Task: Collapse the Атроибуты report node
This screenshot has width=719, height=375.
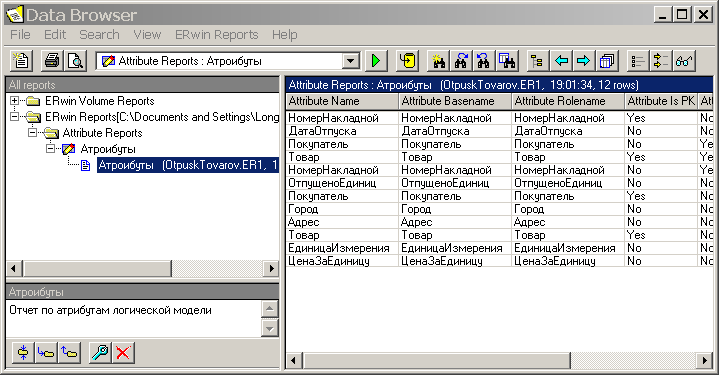Action: click(x=50, y=148)
